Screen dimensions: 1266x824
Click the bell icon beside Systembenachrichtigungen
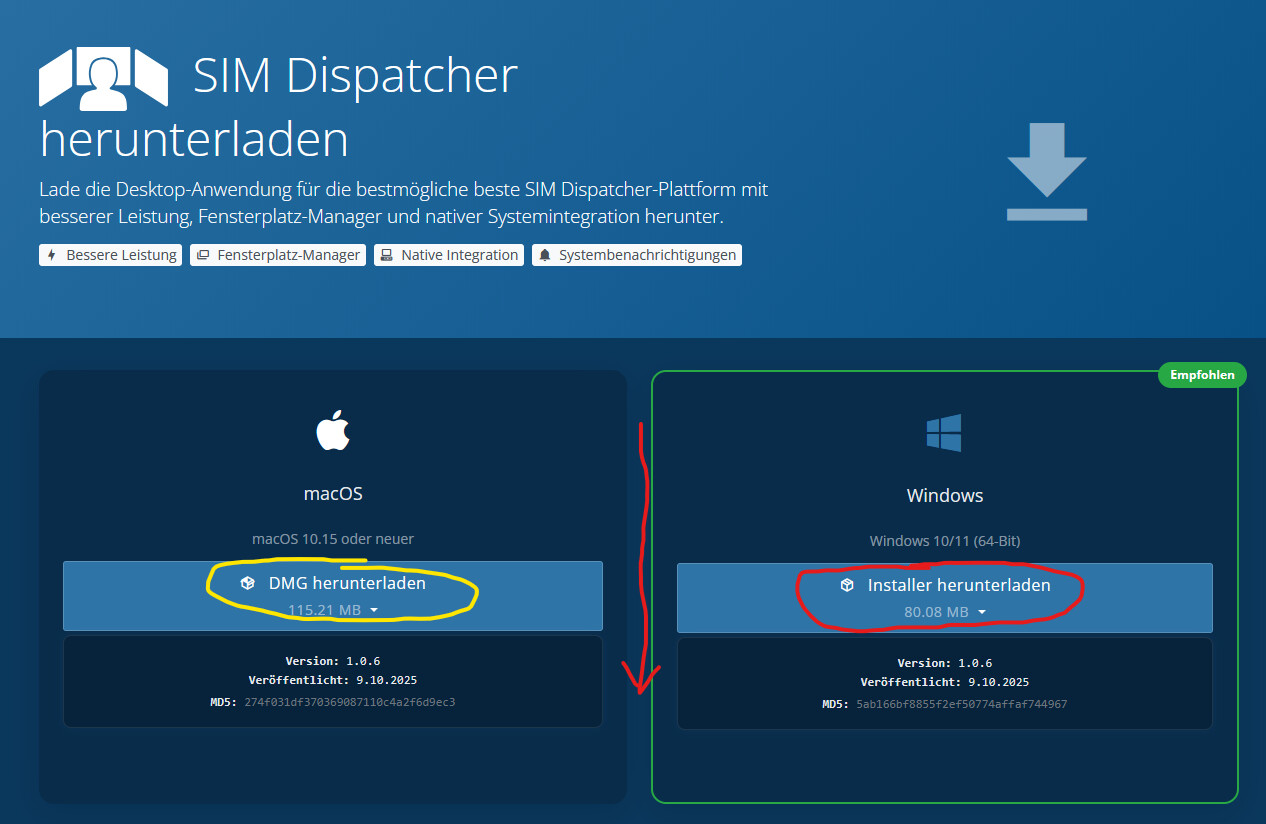click(x=545, y=255)
